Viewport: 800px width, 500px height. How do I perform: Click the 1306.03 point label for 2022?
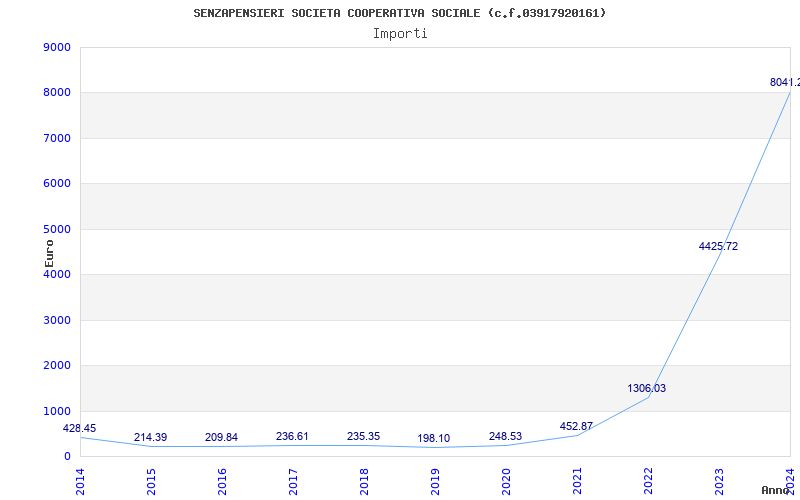tap(646, 388)
